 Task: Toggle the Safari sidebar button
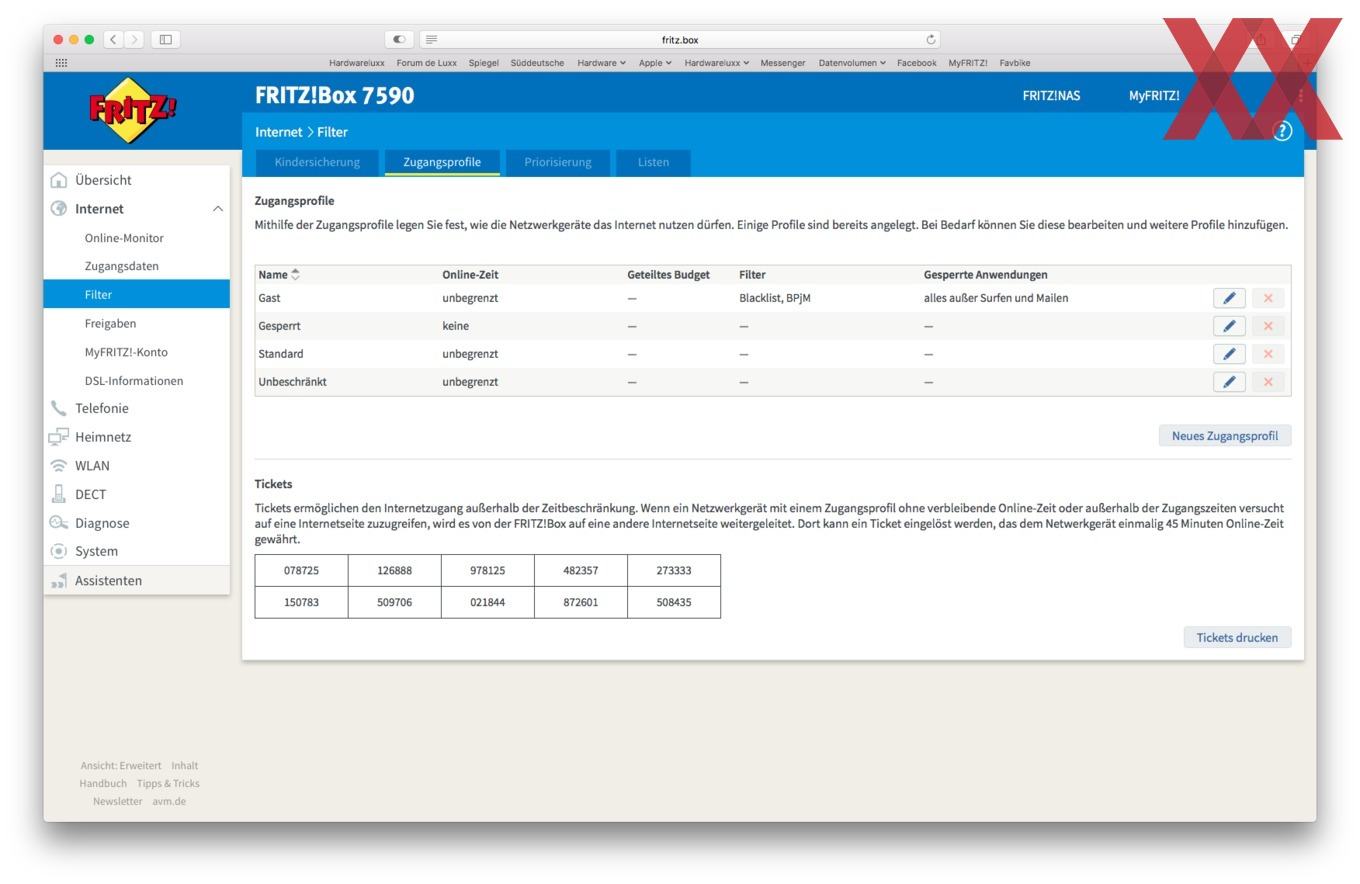coord(166,40)
